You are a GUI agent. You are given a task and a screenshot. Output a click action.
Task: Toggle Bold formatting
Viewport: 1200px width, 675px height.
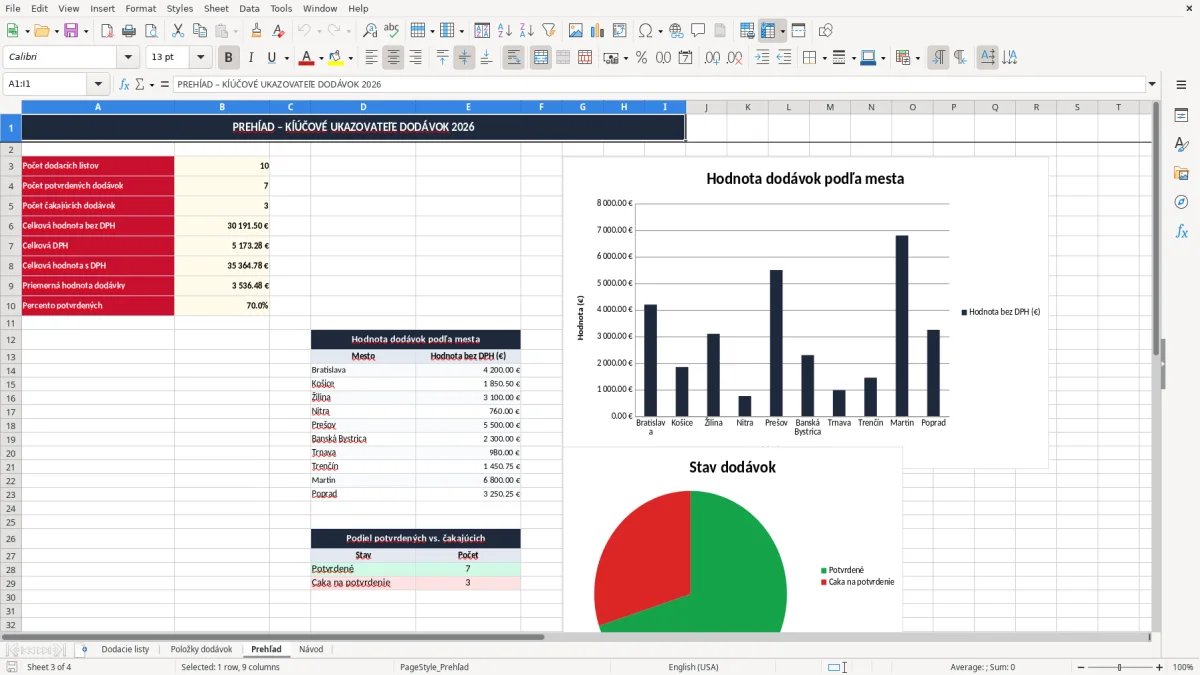(229, 58)
